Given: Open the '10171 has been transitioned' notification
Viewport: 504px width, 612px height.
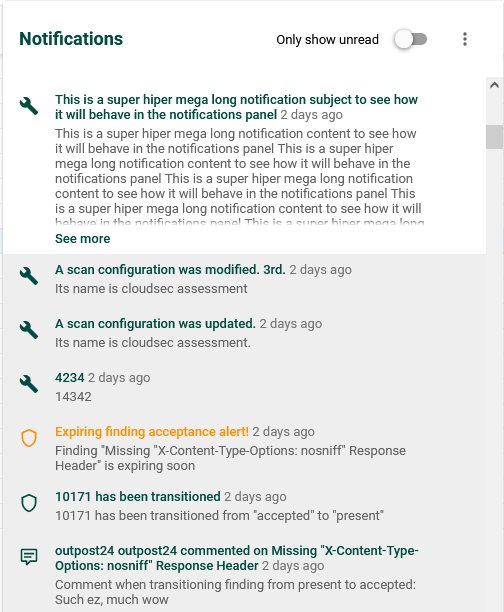Looking at the screenshot, I should click(138, 496).
